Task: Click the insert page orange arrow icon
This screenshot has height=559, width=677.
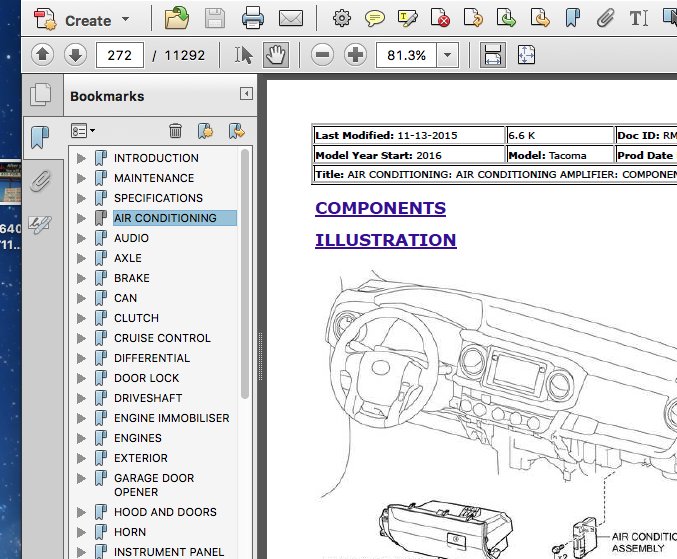Action: [540, 19]
